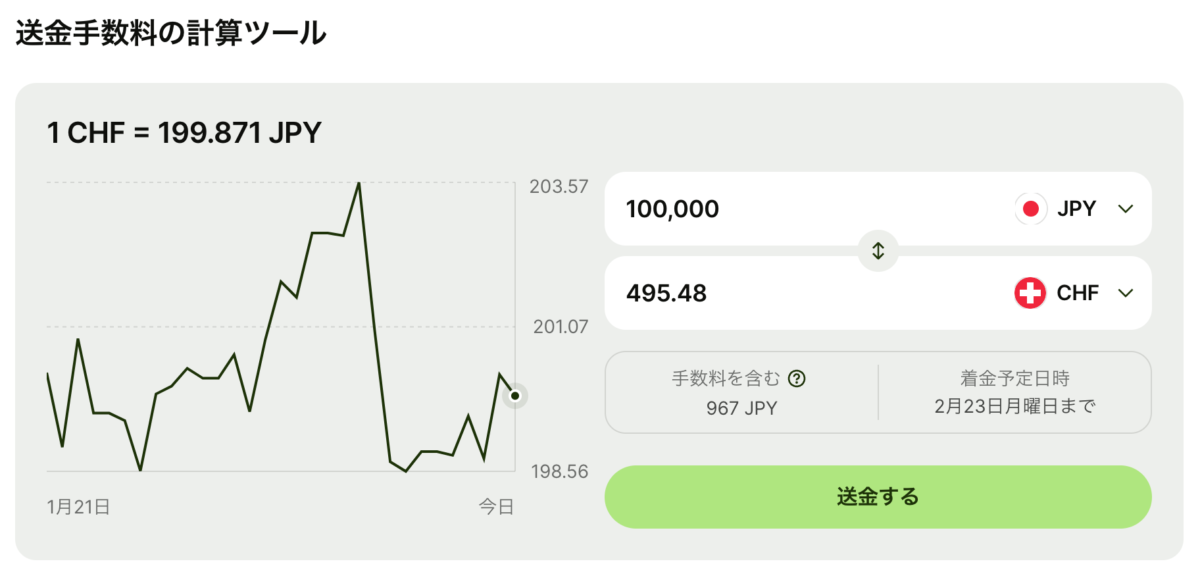The height and width of the screenshot is (576, 1200).
Task: Click the 1月21日 chart start date
Action: pos(78,507)
